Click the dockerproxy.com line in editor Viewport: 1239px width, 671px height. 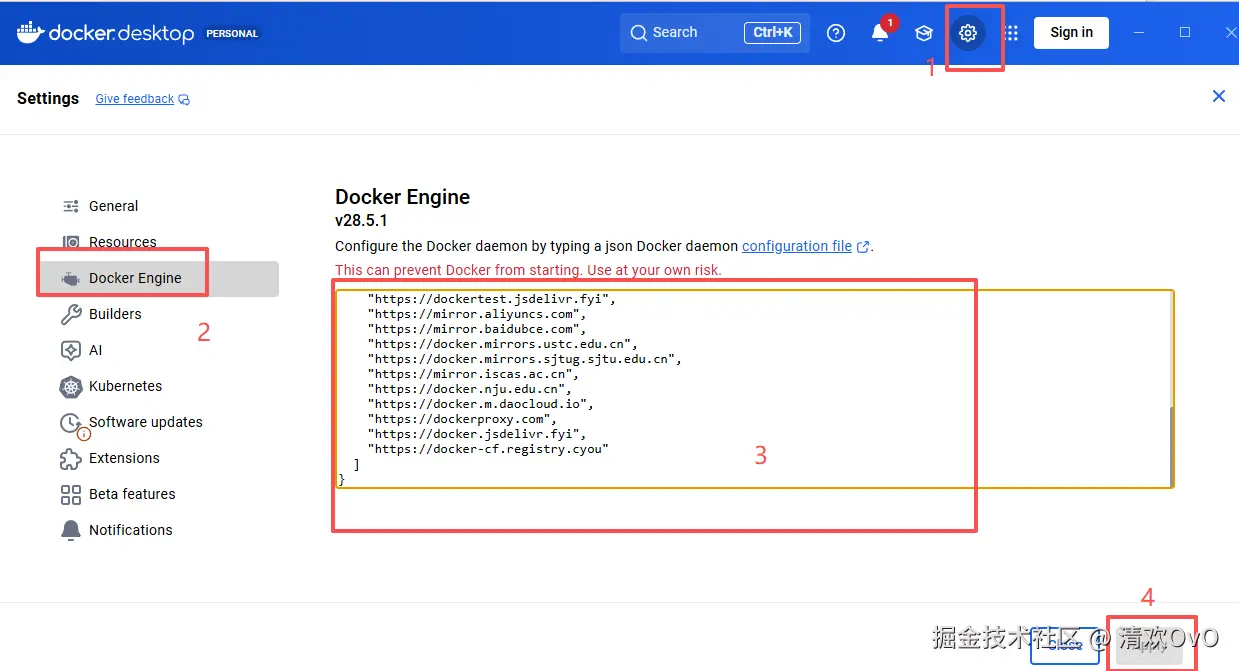pos(461,419)
